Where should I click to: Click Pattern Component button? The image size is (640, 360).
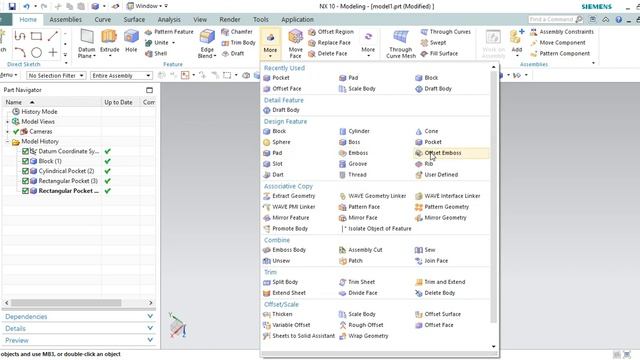(560, 53)
